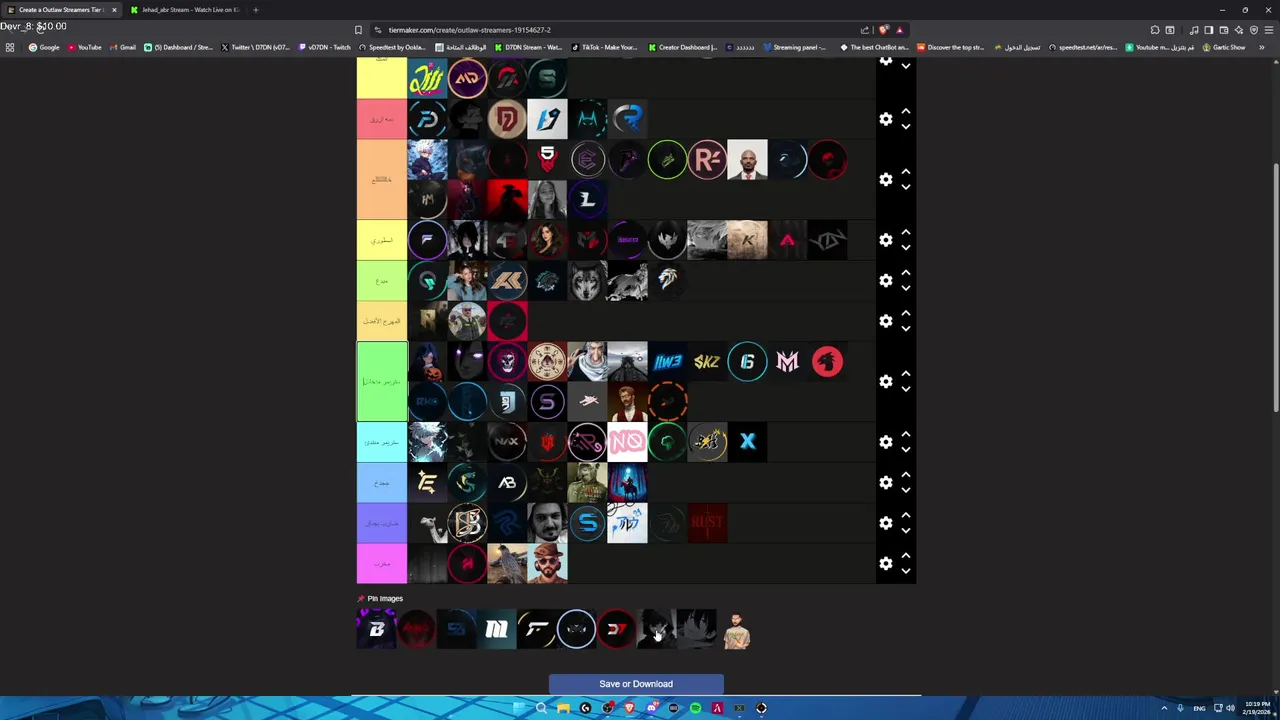
Task: Move the magenta tier row up
Action: [x=906, y=556]
